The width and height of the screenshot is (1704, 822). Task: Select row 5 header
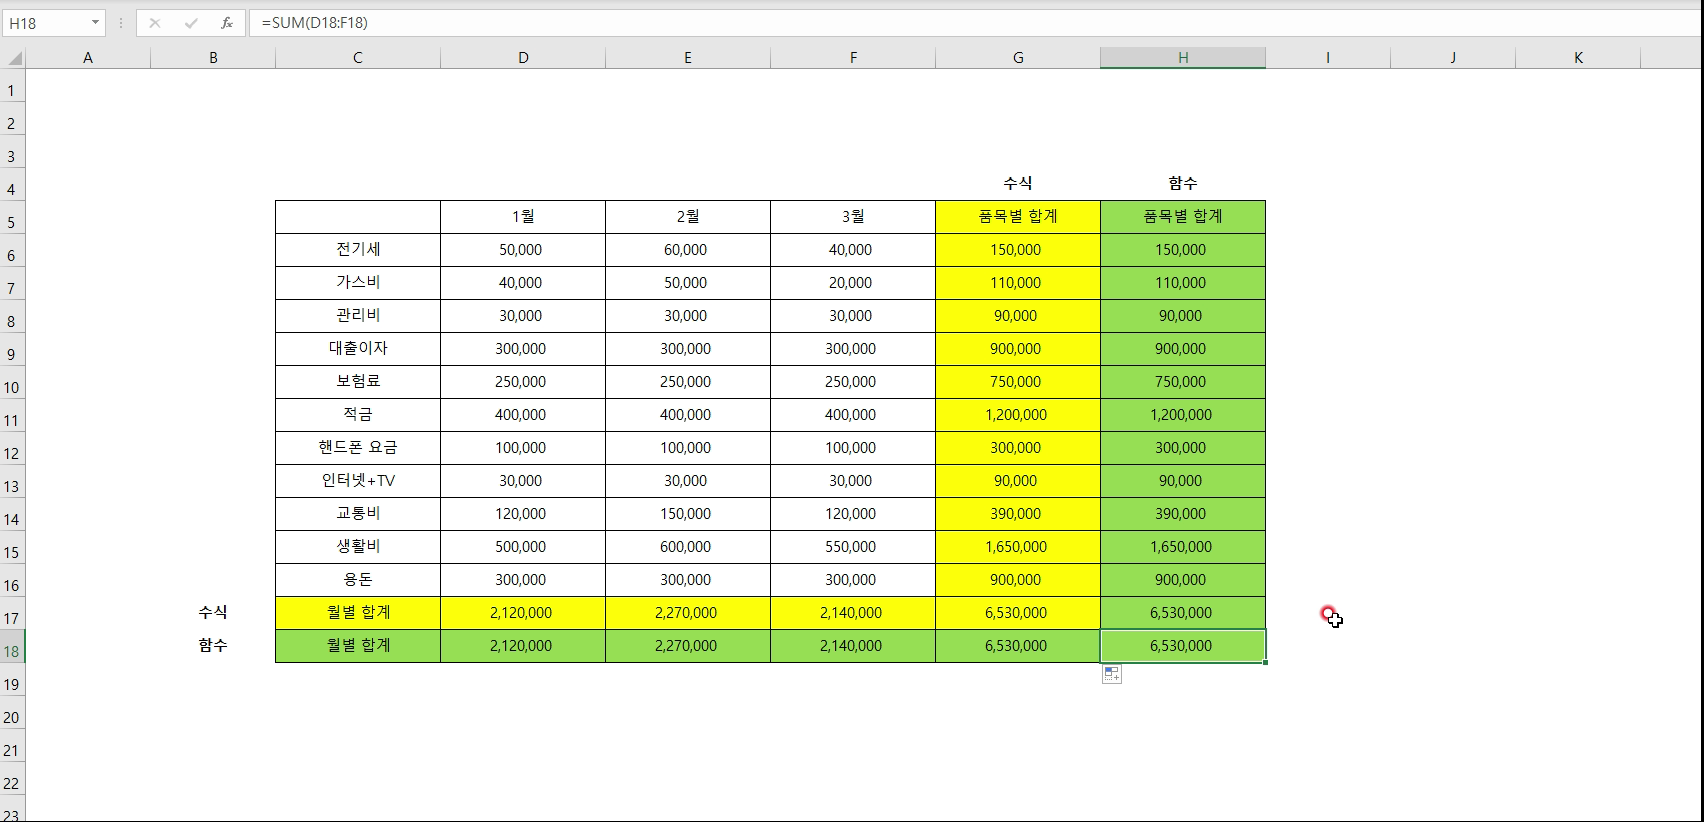(12, 217)
